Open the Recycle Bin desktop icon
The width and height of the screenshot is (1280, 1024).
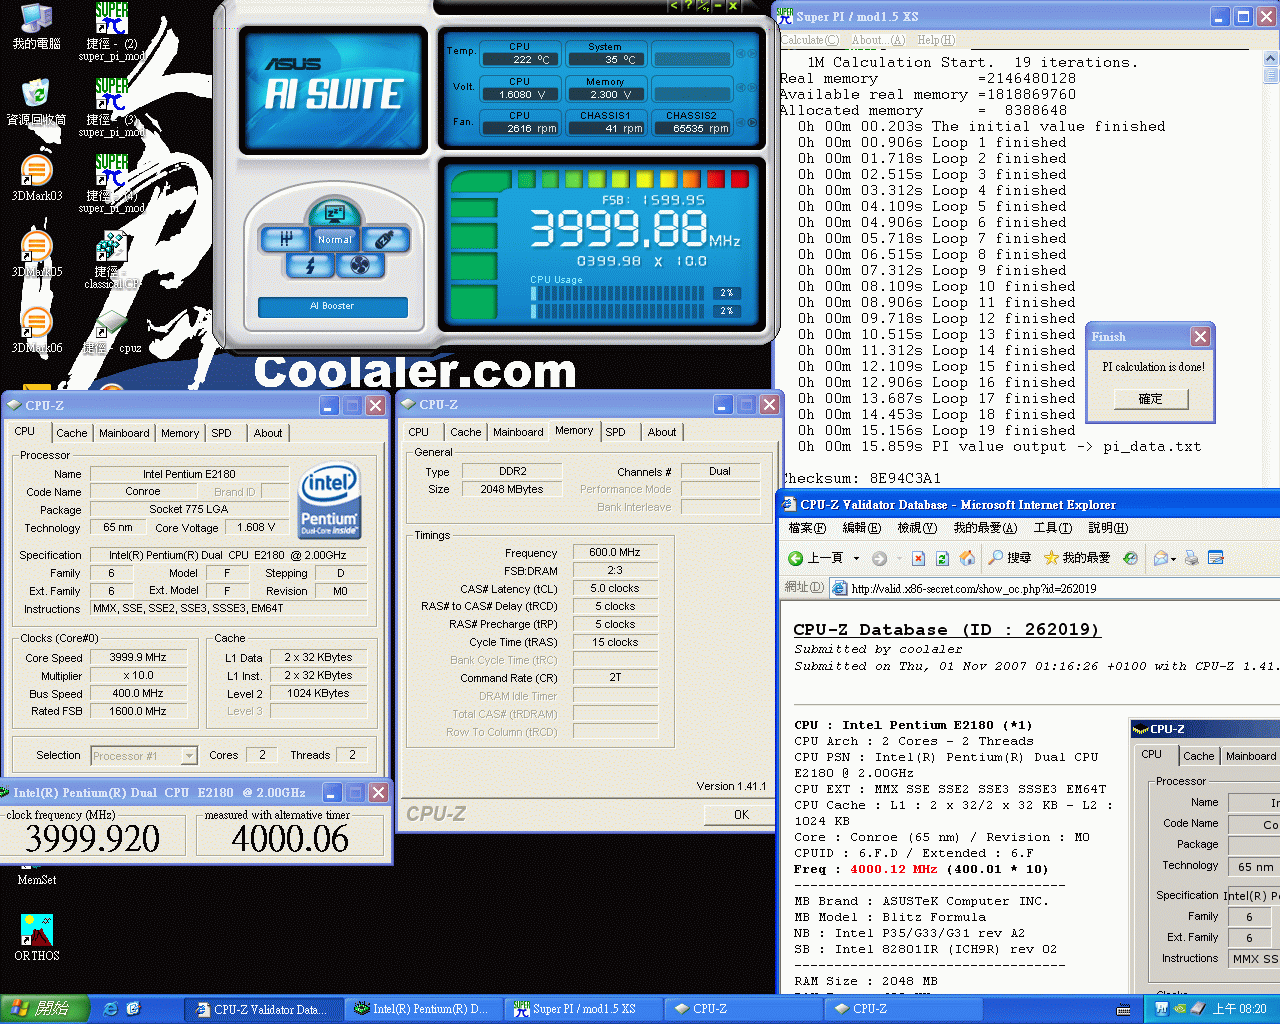click(37, 103)
